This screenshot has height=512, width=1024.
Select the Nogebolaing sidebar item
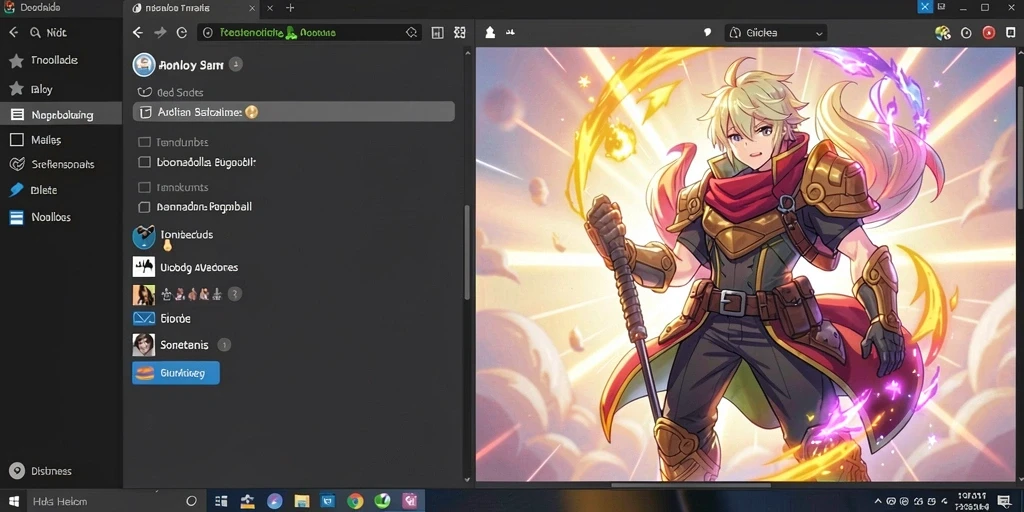[61, 115]
